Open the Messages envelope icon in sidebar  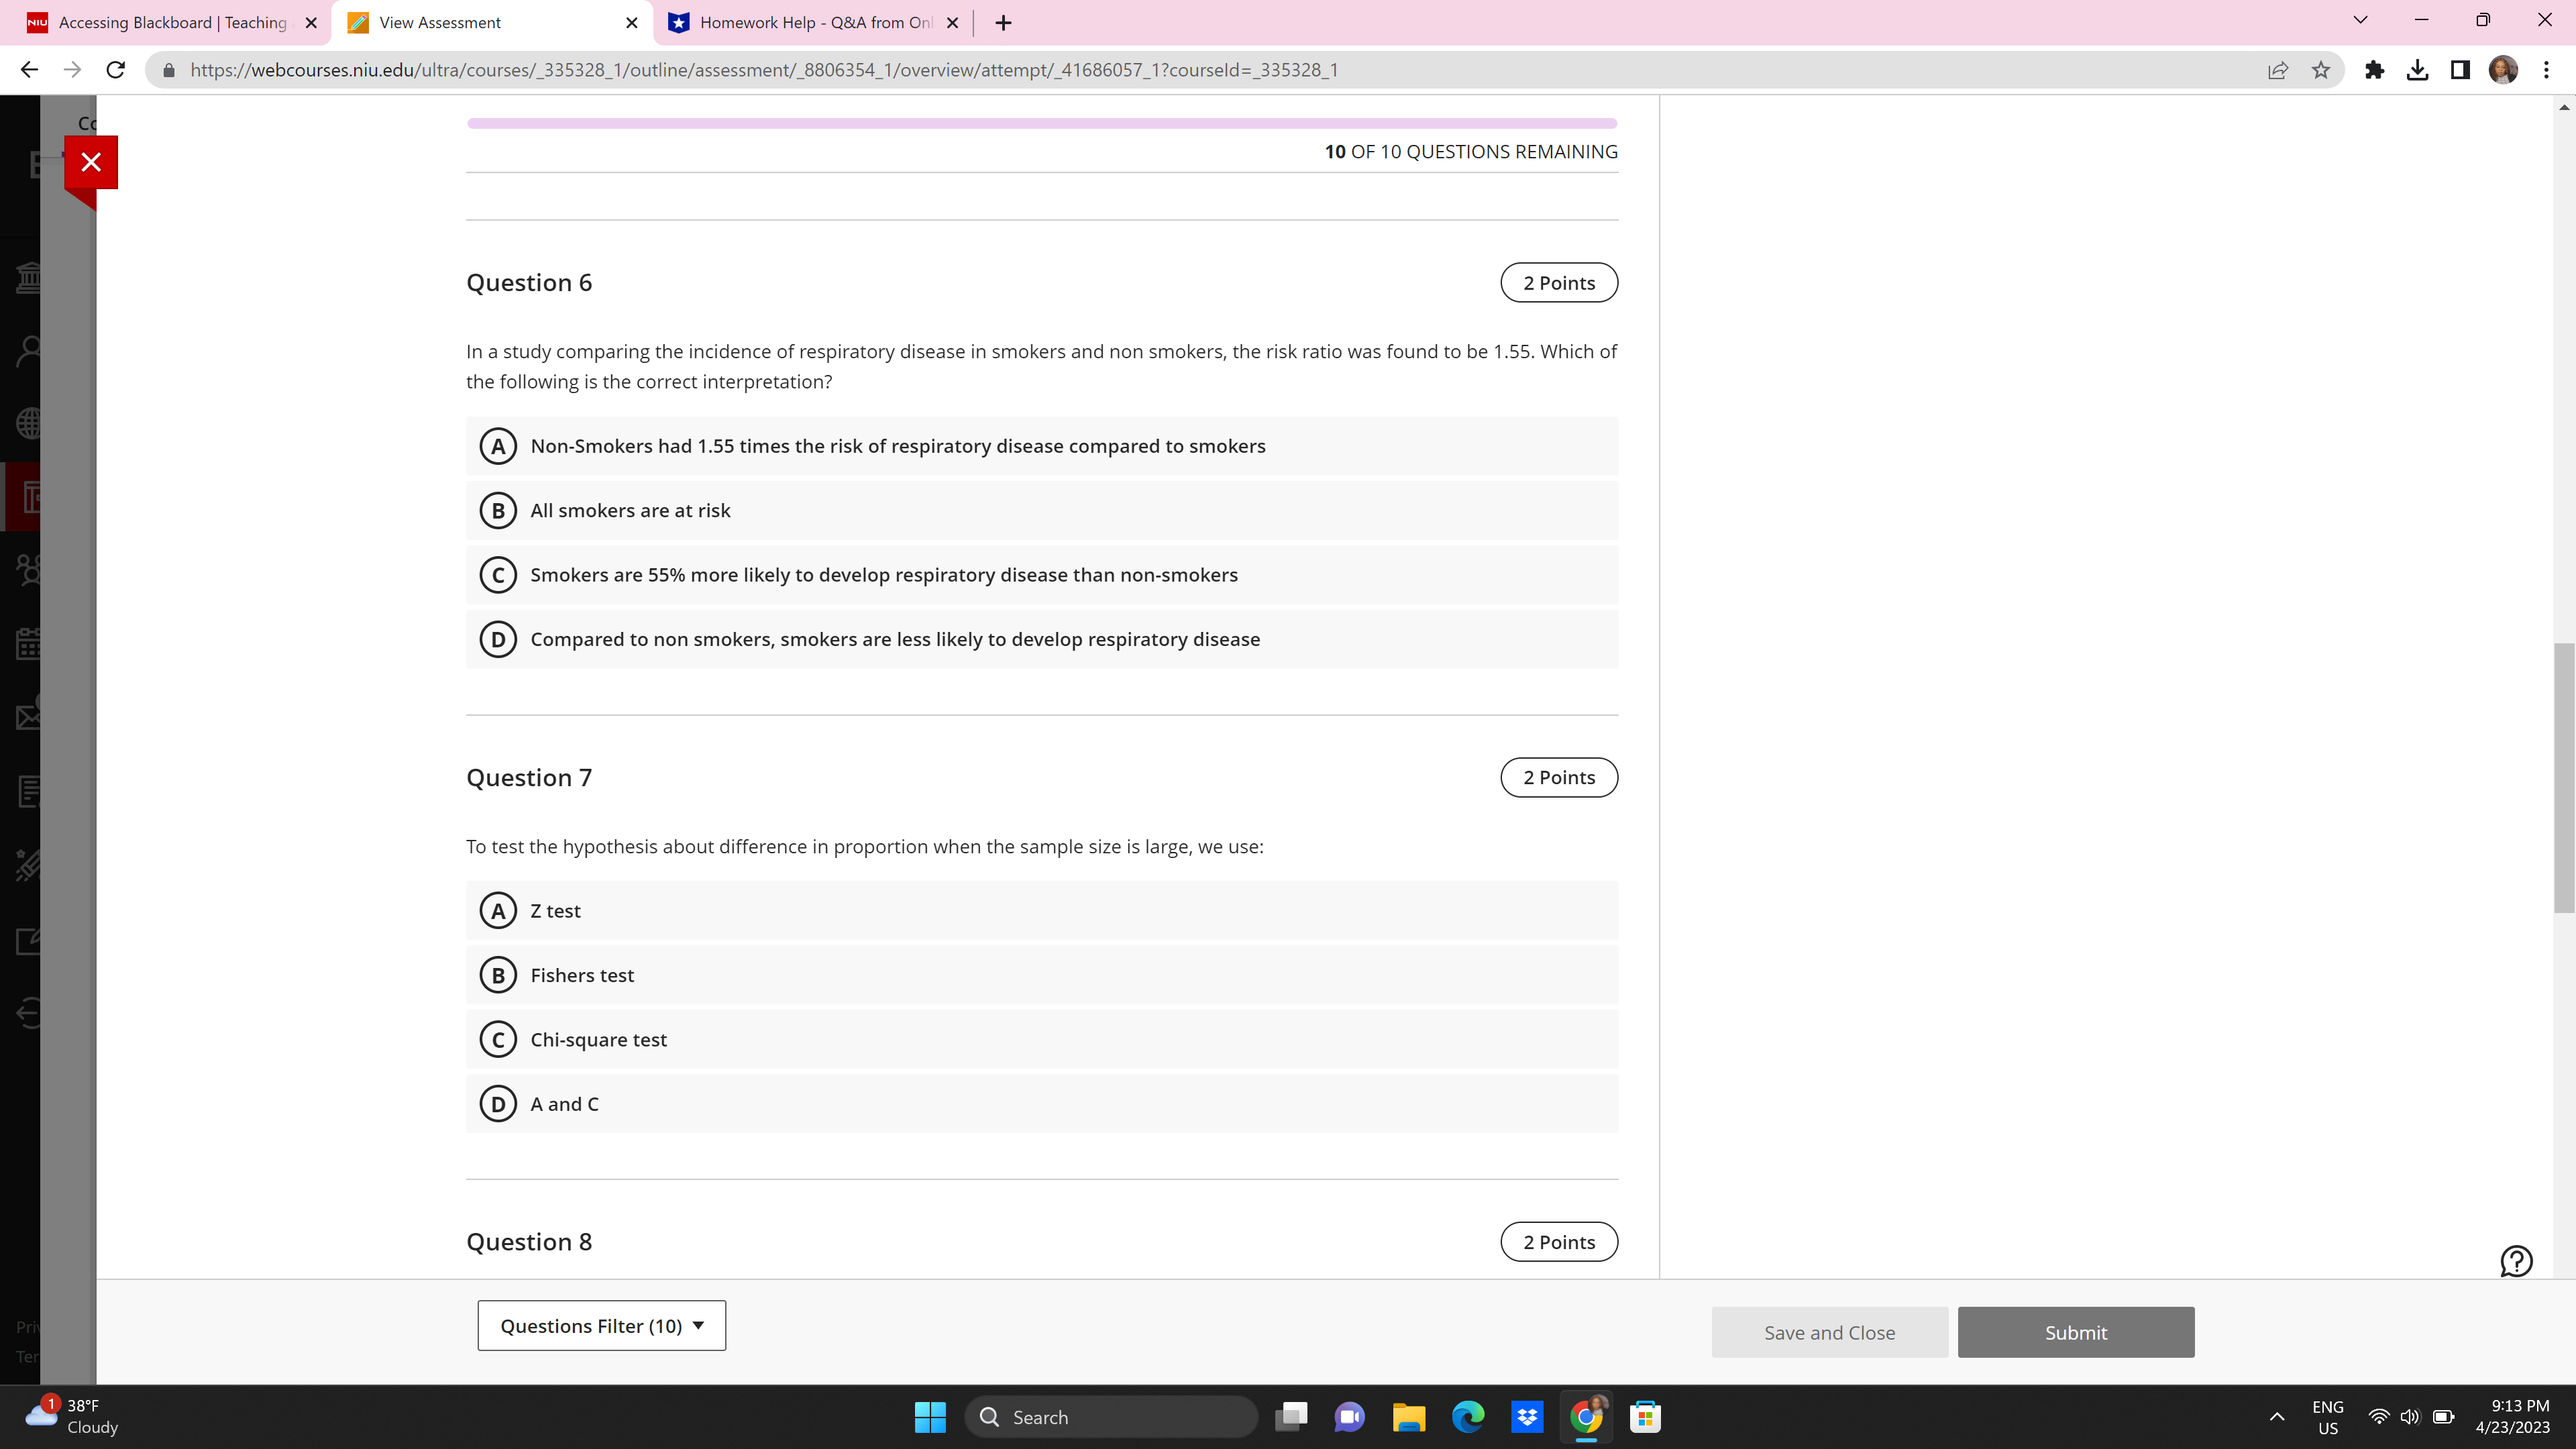tap(29, 717)
